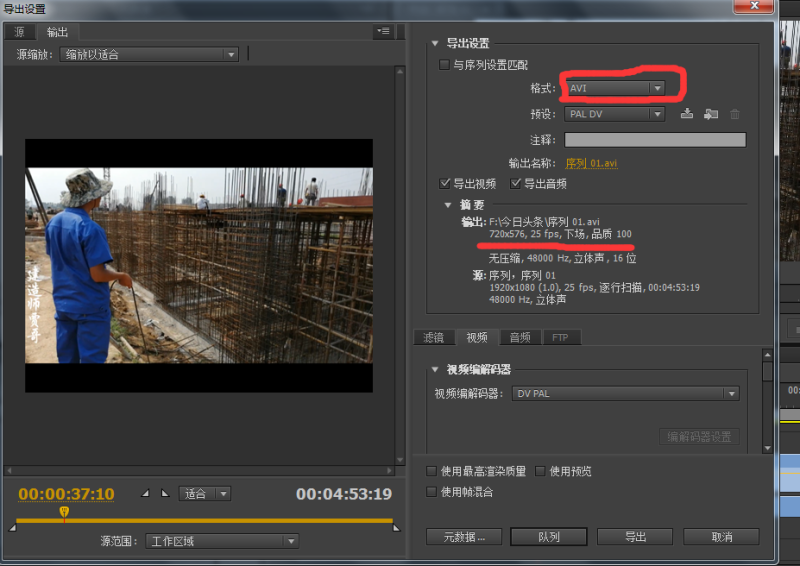
Task: Switch to the 源 tab
Action: pyautogui.click(x=20, y=32)
